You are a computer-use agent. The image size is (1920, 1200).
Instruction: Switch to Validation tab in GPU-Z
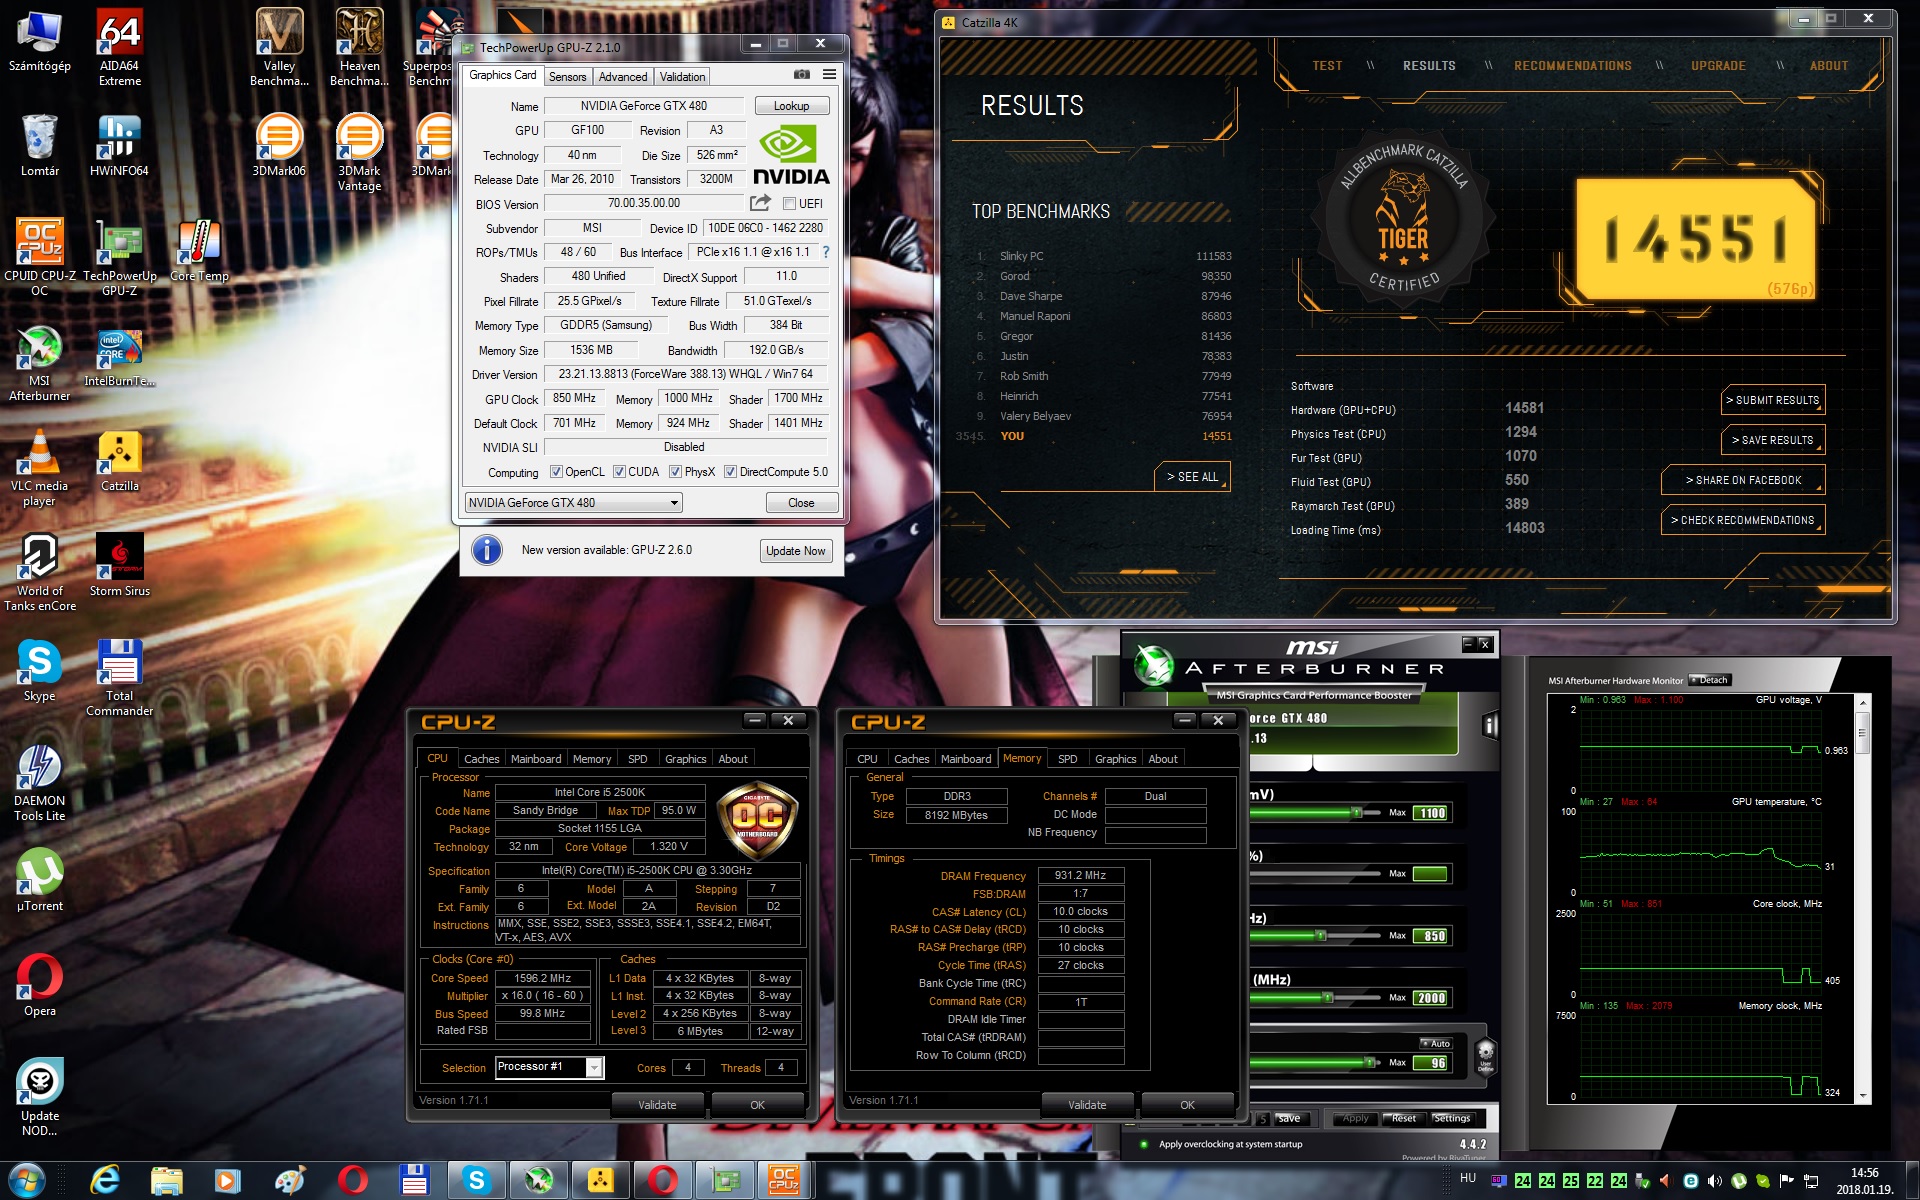pos(682,77)
